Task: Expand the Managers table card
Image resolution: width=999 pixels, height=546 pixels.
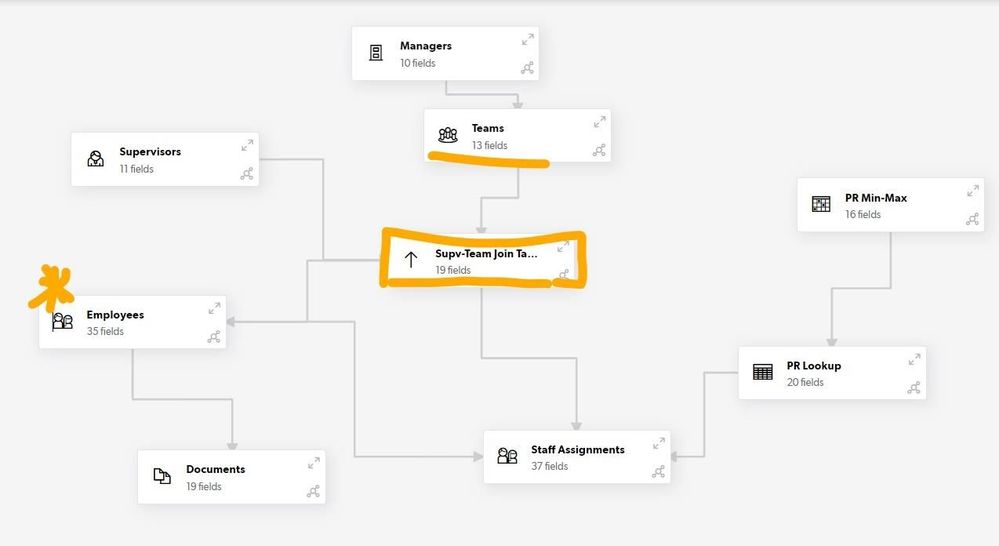Action: click(528, 40)
